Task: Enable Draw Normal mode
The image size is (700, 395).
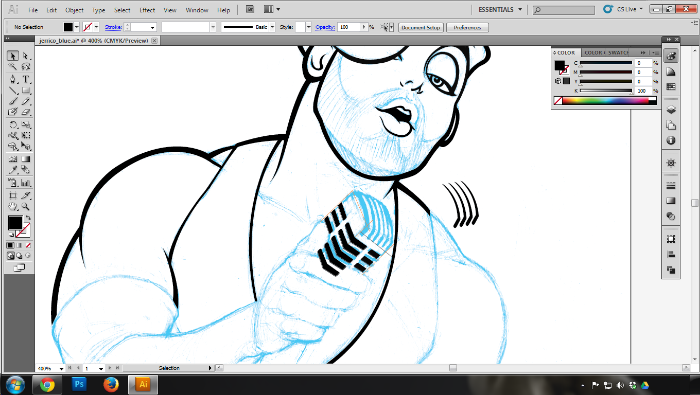Action: click(x=10, y=256)
